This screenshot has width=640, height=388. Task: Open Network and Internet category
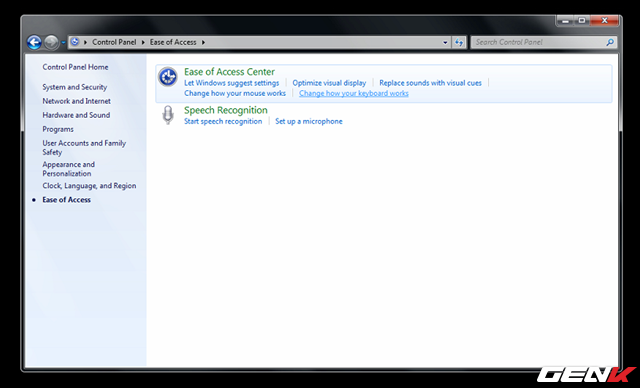coord(76,101)
